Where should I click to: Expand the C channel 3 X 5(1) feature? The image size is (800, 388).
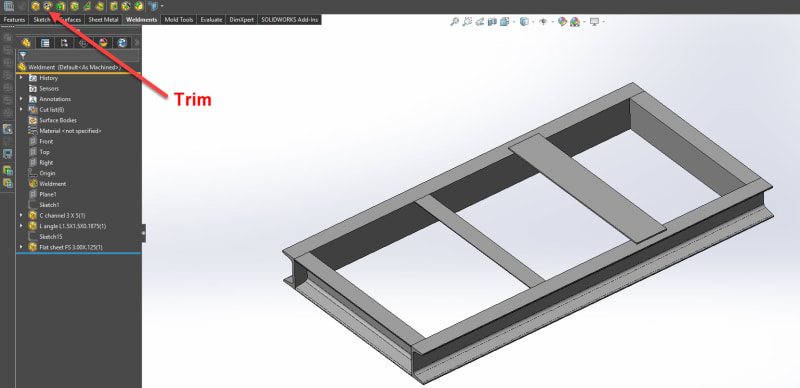[21, 215]
